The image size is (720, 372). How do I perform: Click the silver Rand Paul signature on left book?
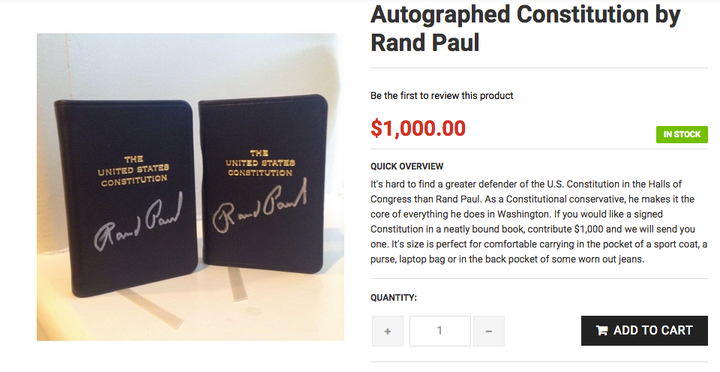click(139, 222)
